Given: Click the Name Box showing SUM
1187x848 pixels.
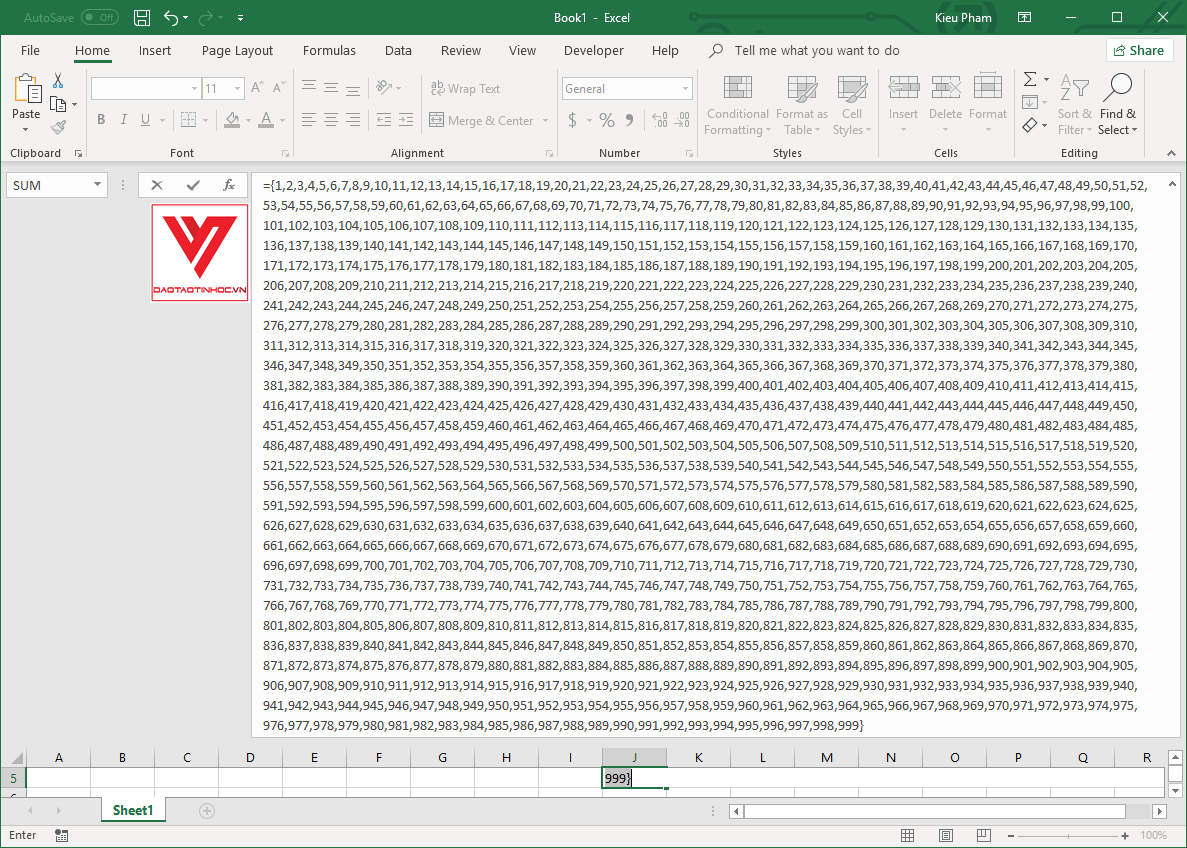Looking at the screenshot, I should 57,185.
